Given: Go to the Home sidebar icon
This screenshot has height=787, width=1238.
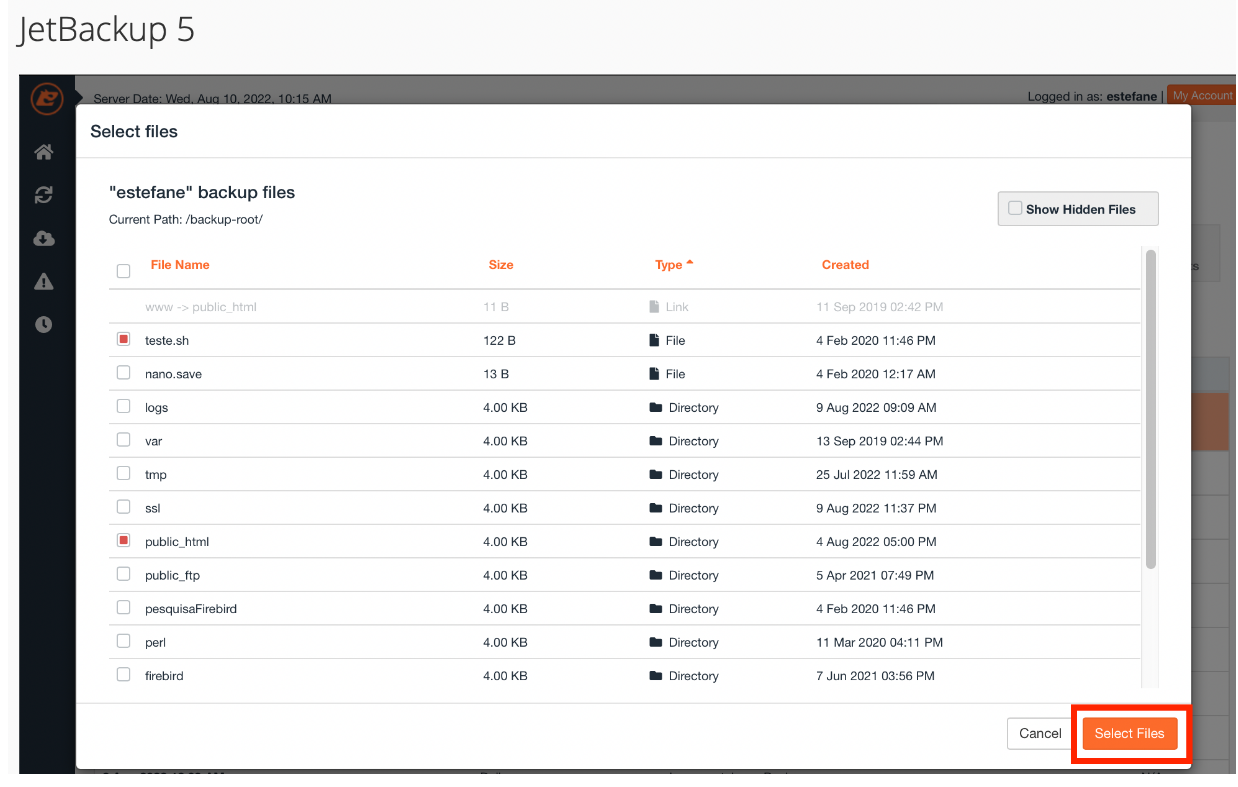Looking at the screenshot, I should 43,152.
